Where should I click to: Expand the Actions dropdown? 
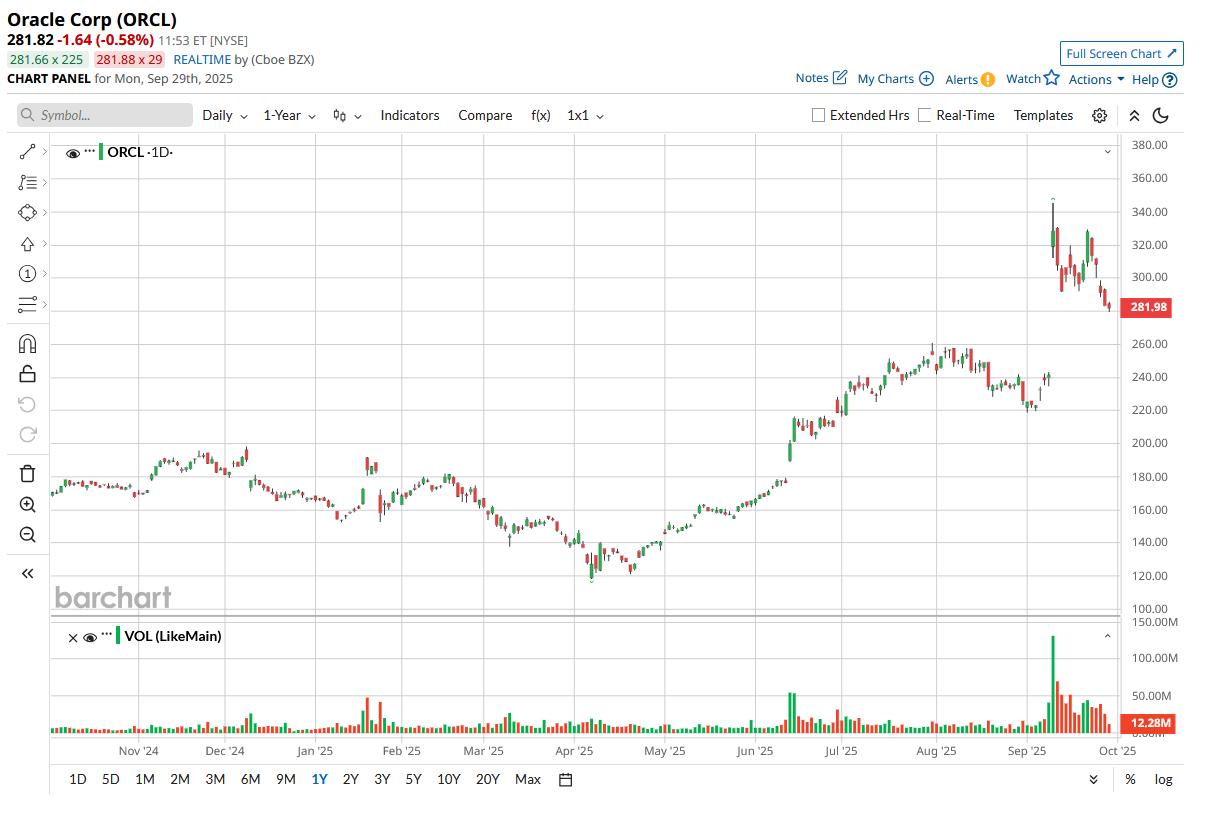coord(1096,79)
